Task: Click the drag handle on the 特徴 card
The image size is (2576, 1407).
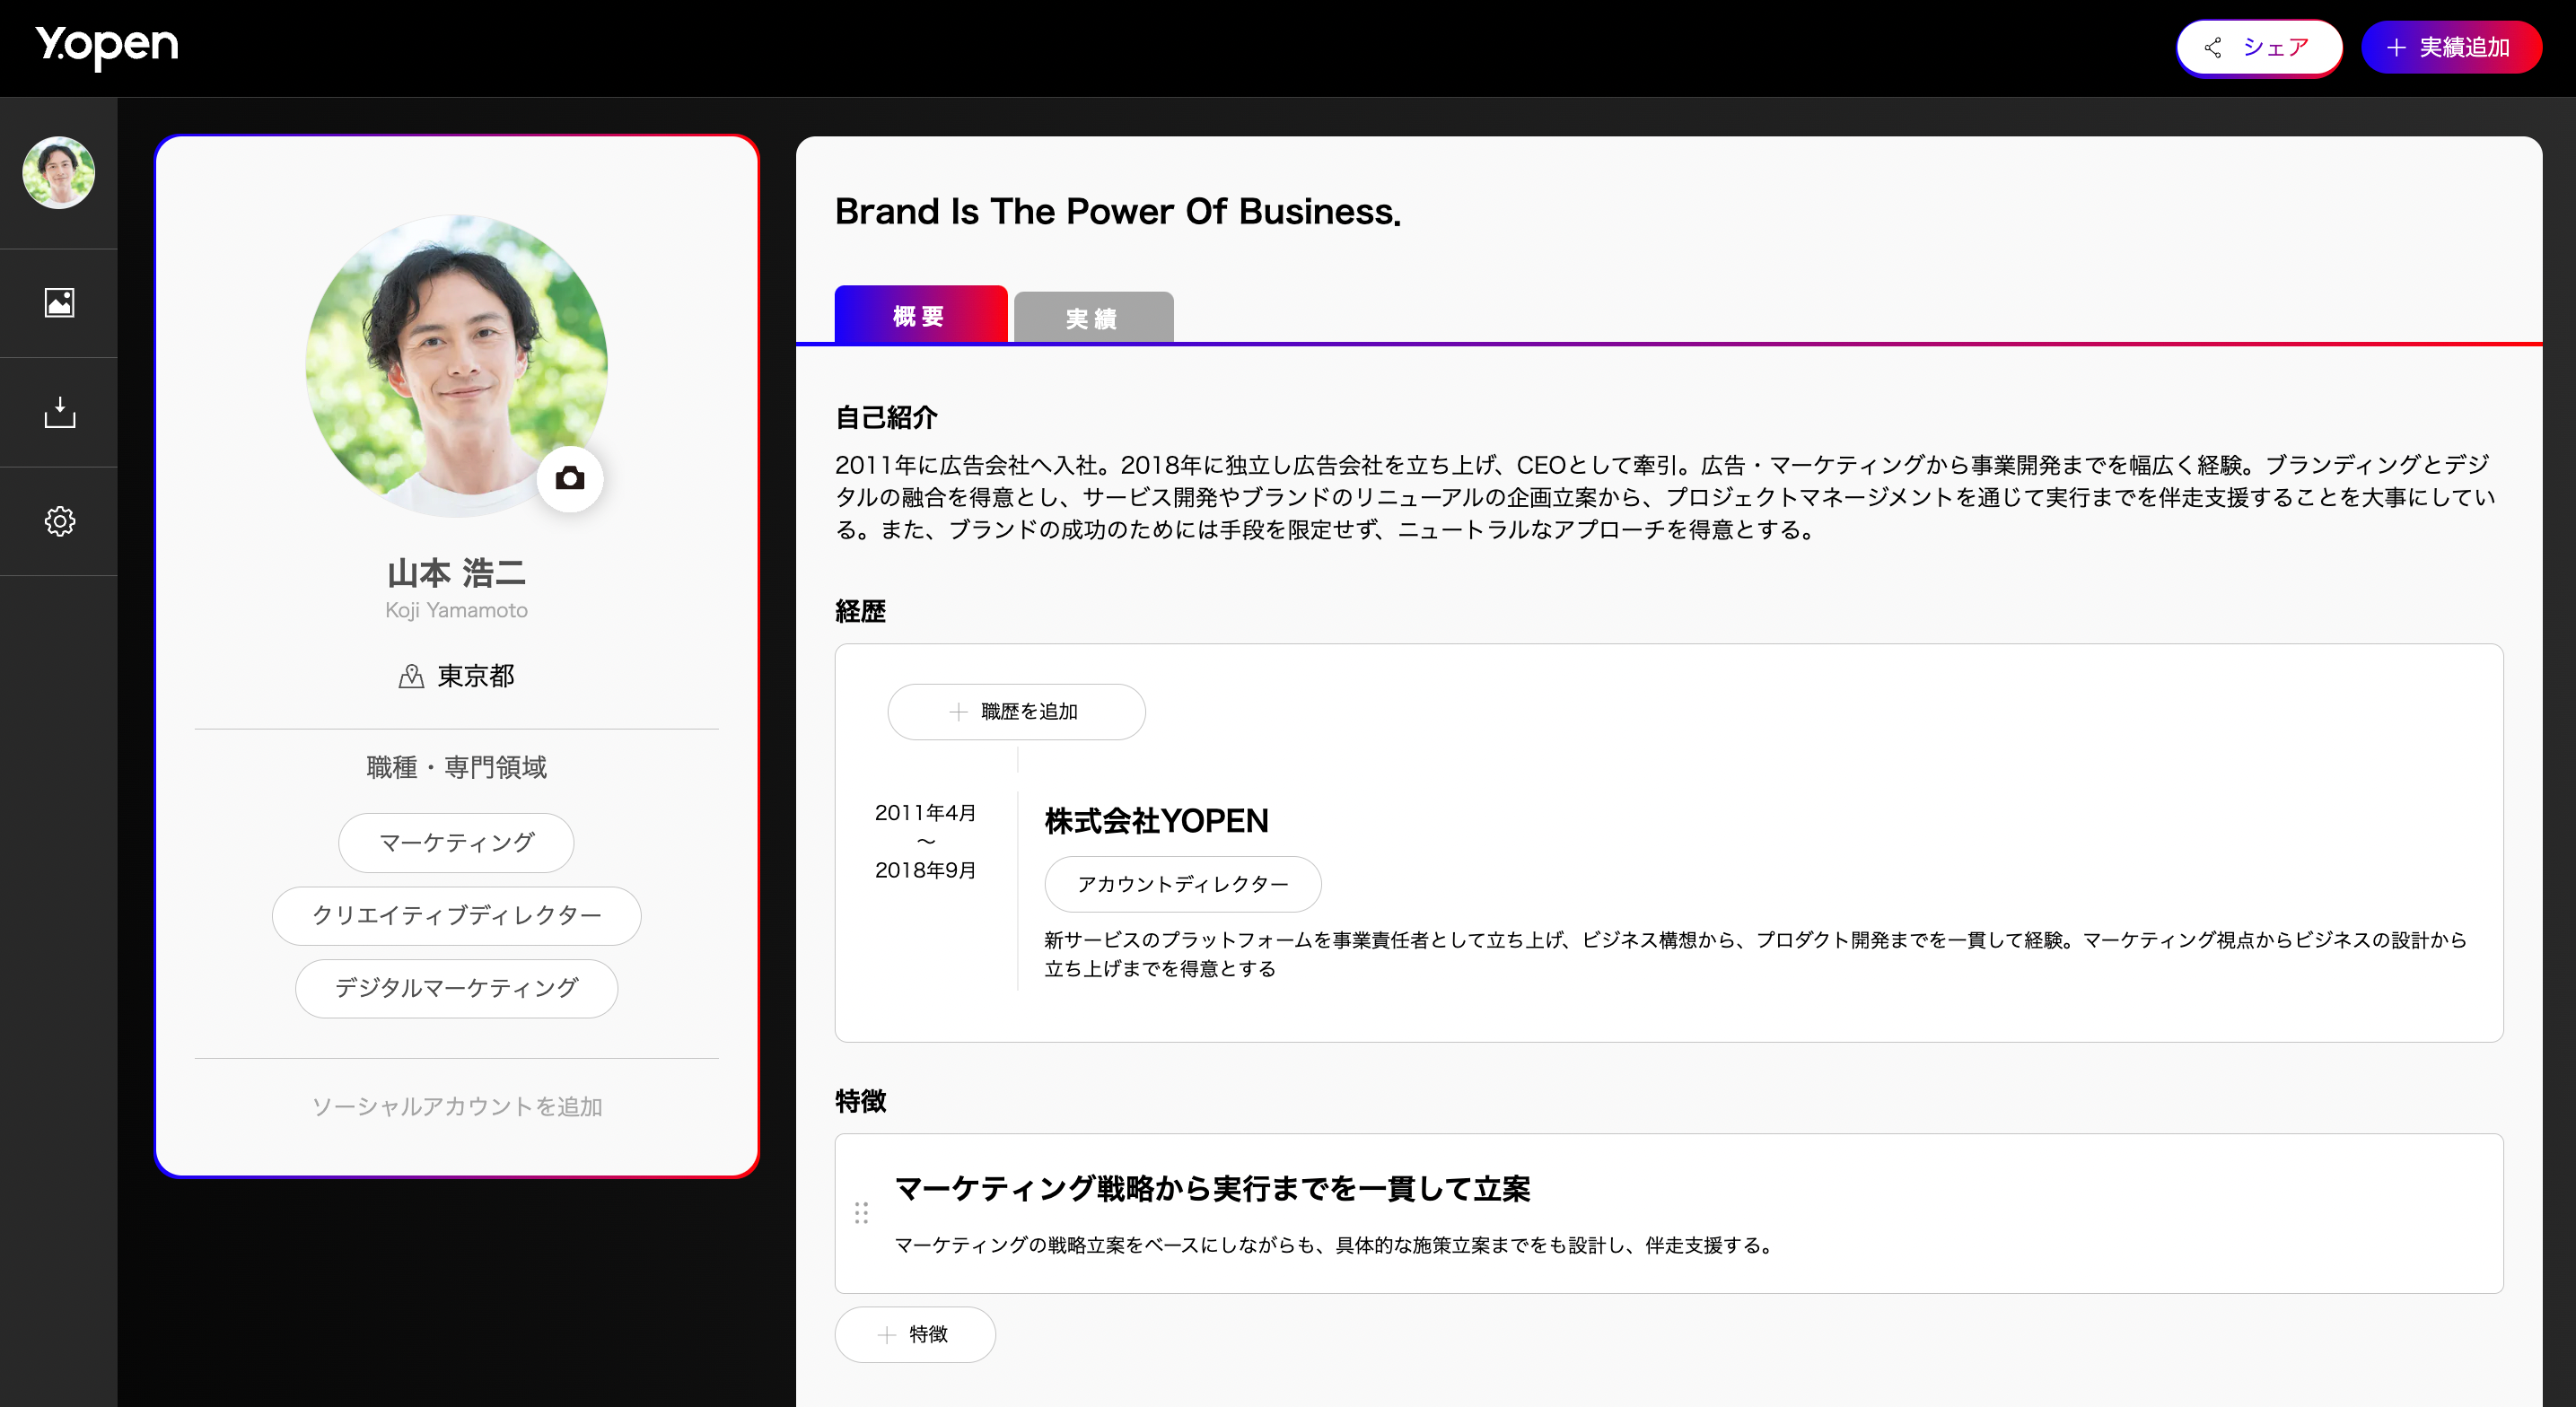Action: (x=862, y=1213)
